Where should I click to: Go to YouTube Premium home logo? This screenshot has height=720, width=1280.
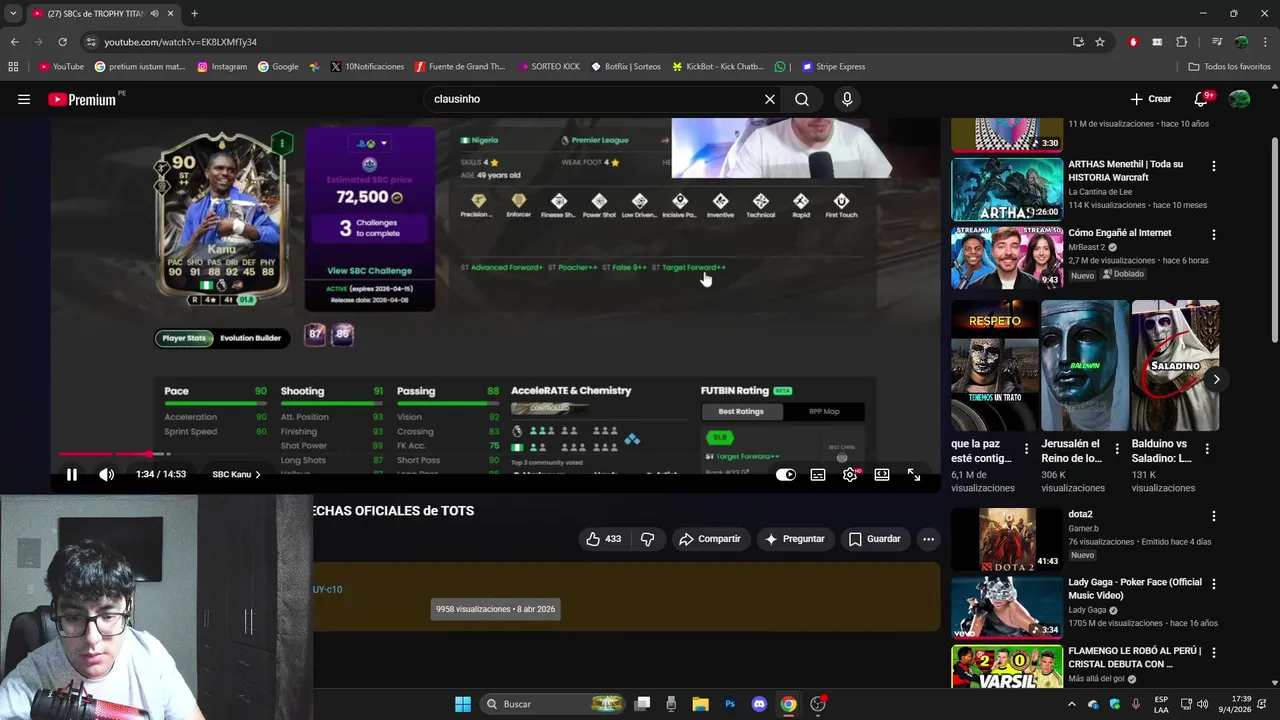click(82, 99)
